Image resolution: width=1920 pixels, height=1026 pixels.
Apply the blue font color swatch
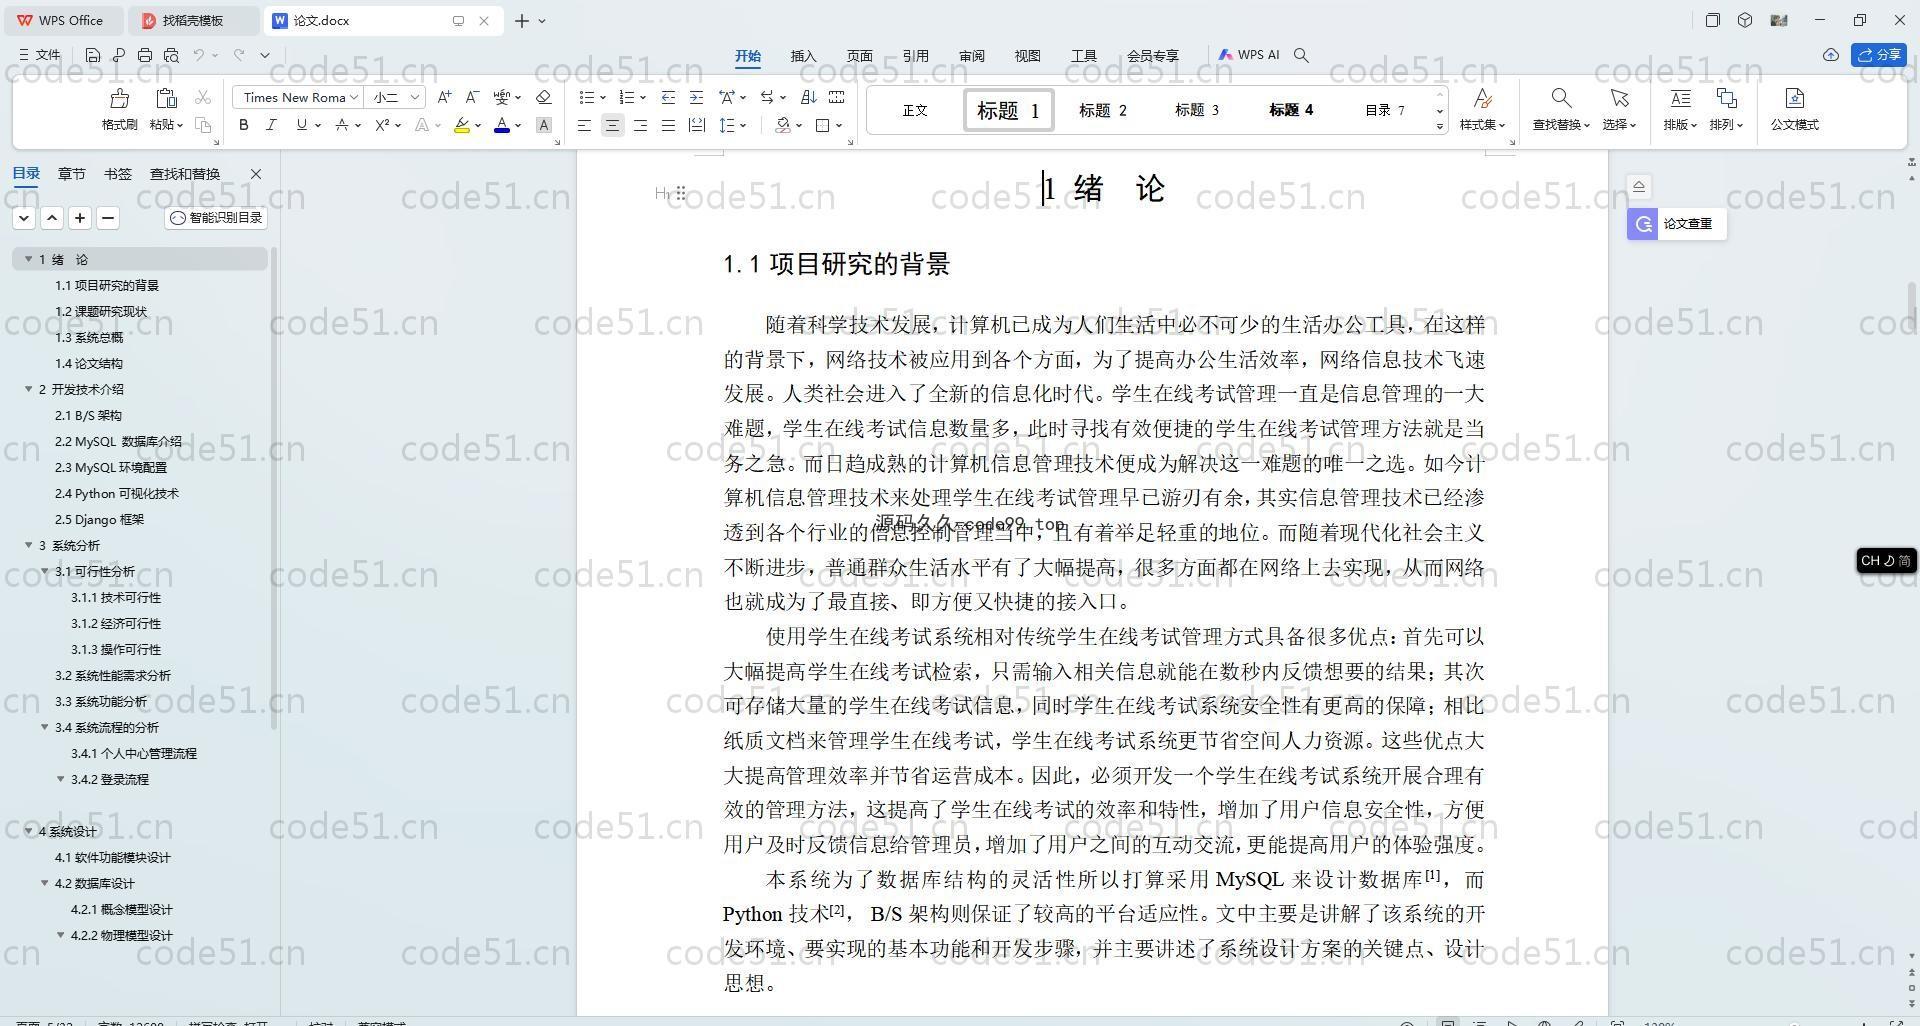tap(502, 125)
